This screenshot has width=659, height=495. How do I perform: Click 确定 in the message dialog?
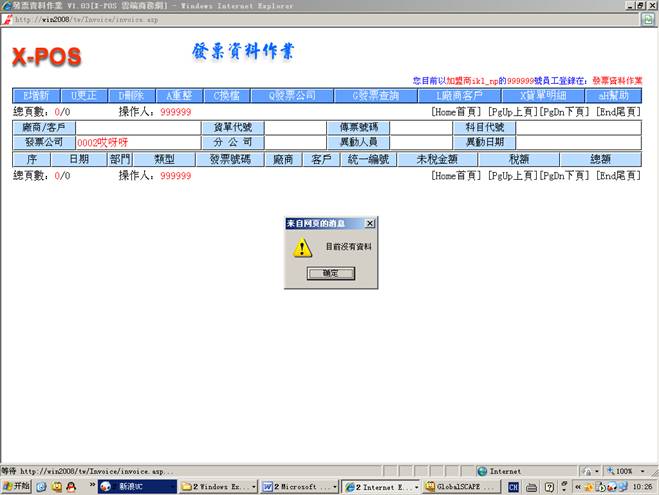point(330,273)
